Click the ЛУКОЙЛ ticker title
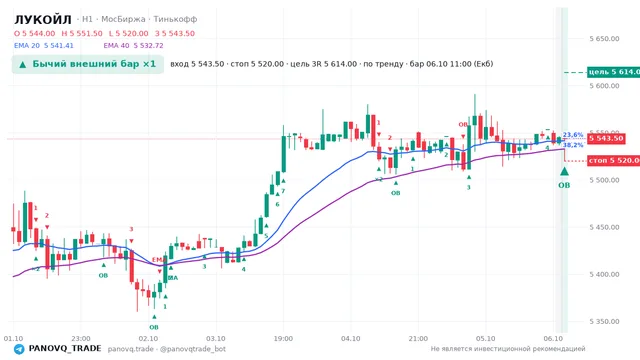This screenshot has height=360, width=640. (43, 19)
